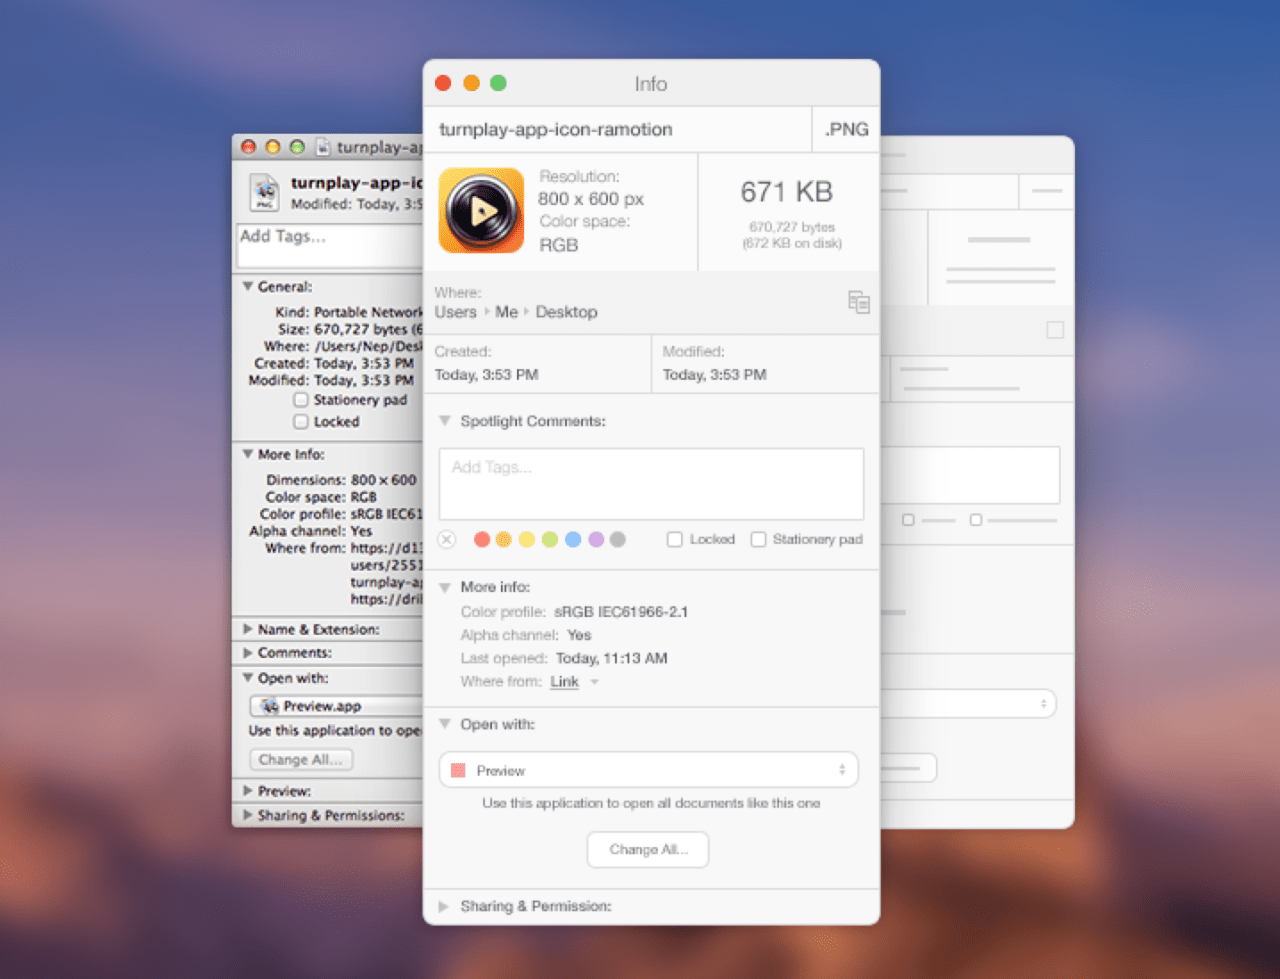
Task: Collapse the Spotlight Comments section
Action: 445,422
